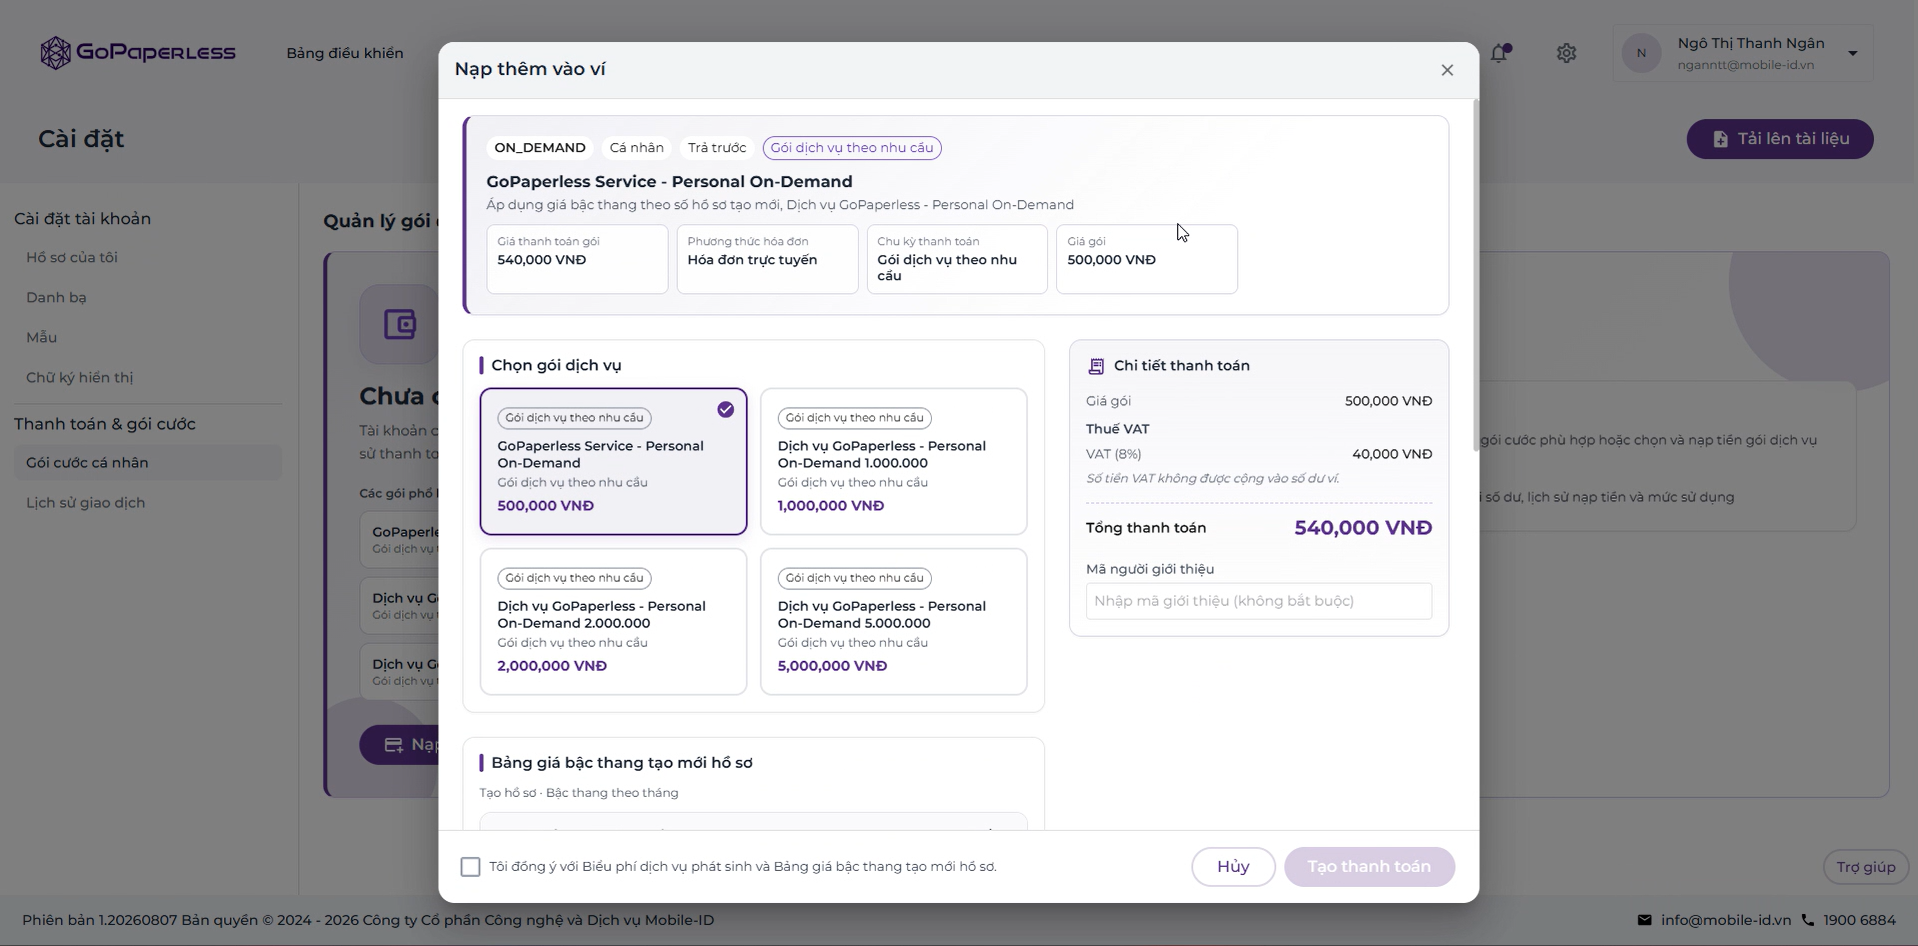Close the Nạp thêm vào ví dialog
The image size is (1918, 946).
click(x=1447, y=70)
